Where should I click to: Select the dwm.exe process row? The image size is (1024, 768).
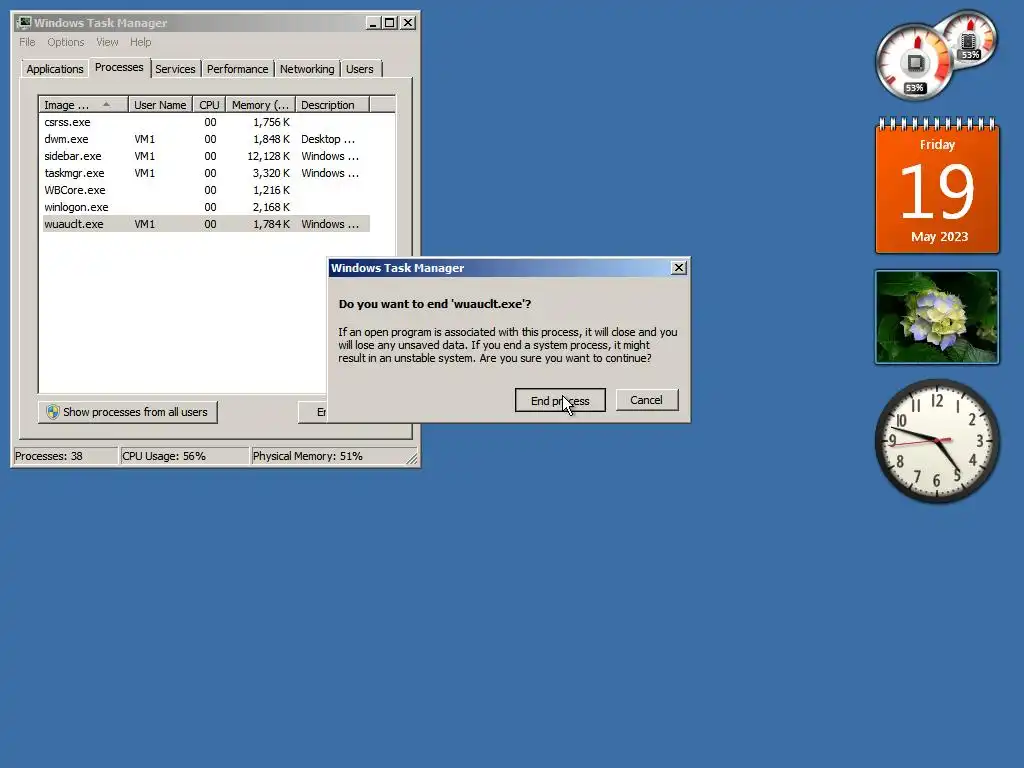[x=206, y=139]
